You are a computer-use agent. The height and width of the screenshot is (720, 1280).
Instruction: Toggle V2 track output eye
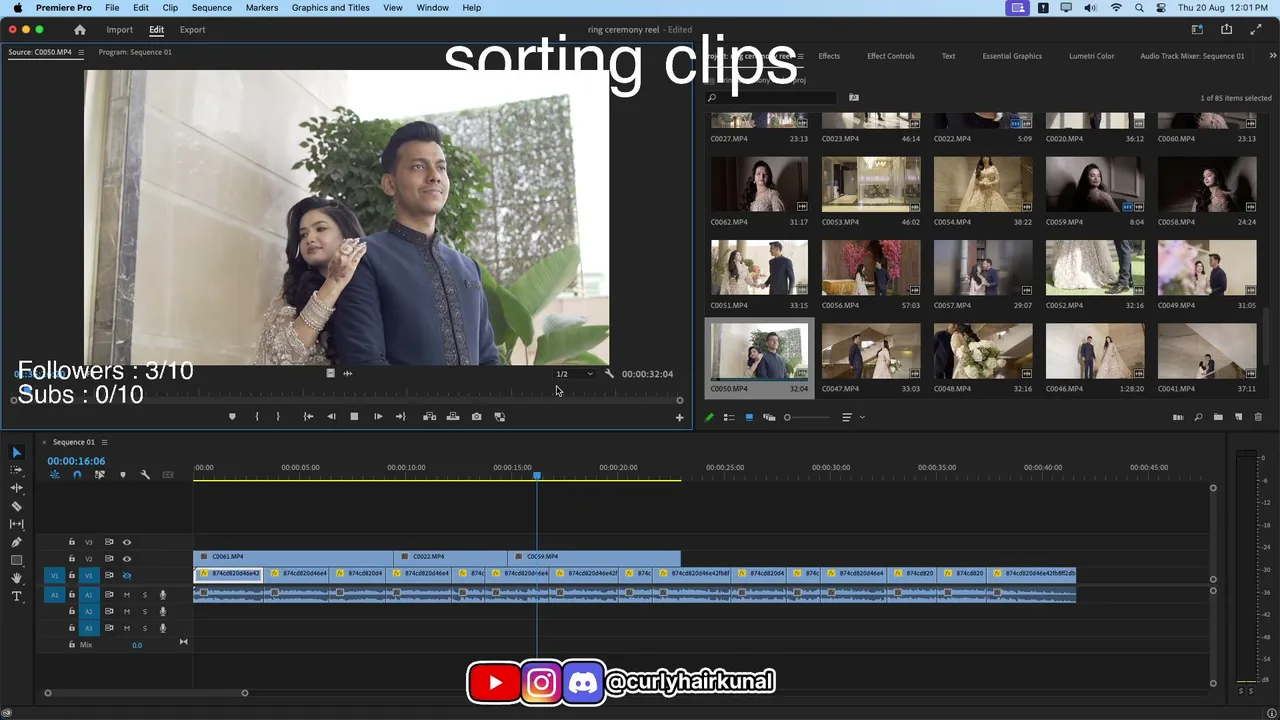(126, 559)
